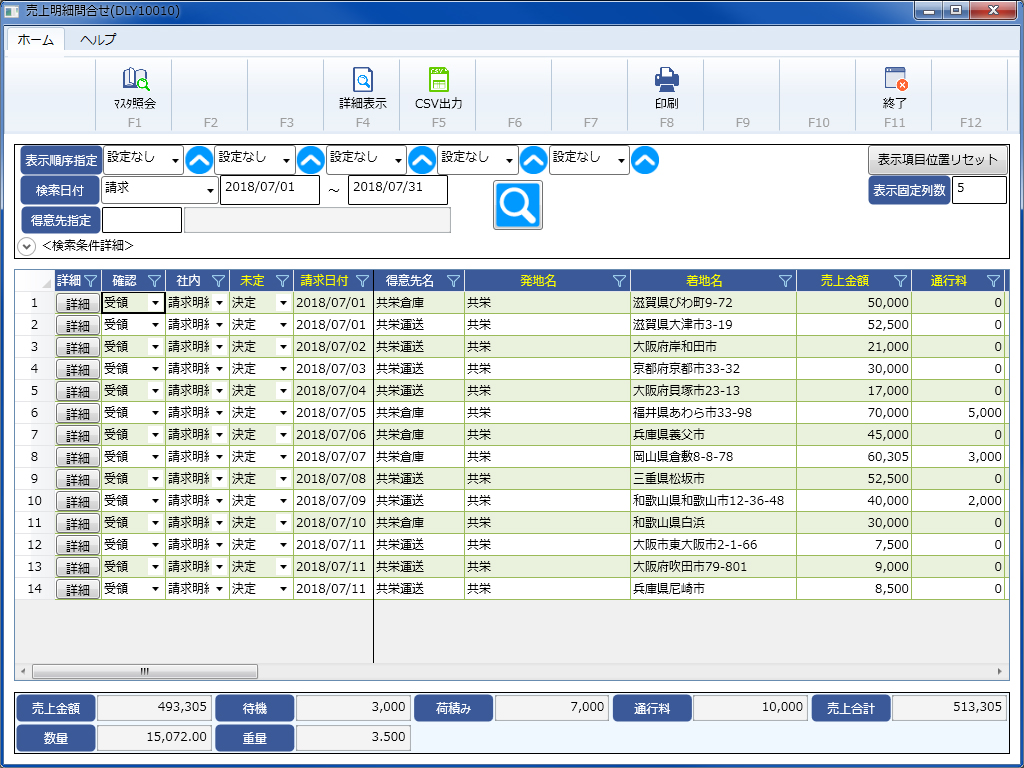This screenshot has width=1024, height=768.
Task: Toggle sort direction arrow after third 設定なし
Action: (x=422, y=160)
